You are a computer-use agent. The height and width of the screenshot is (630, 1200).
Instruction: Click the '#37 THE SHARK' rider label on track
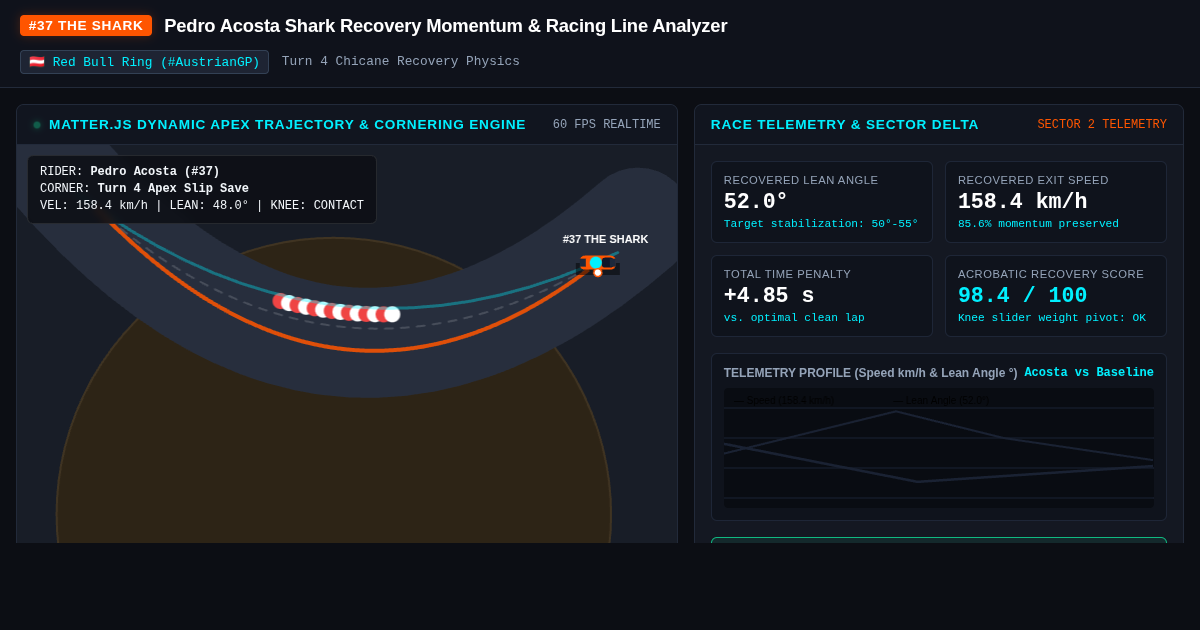click(605, 239)
